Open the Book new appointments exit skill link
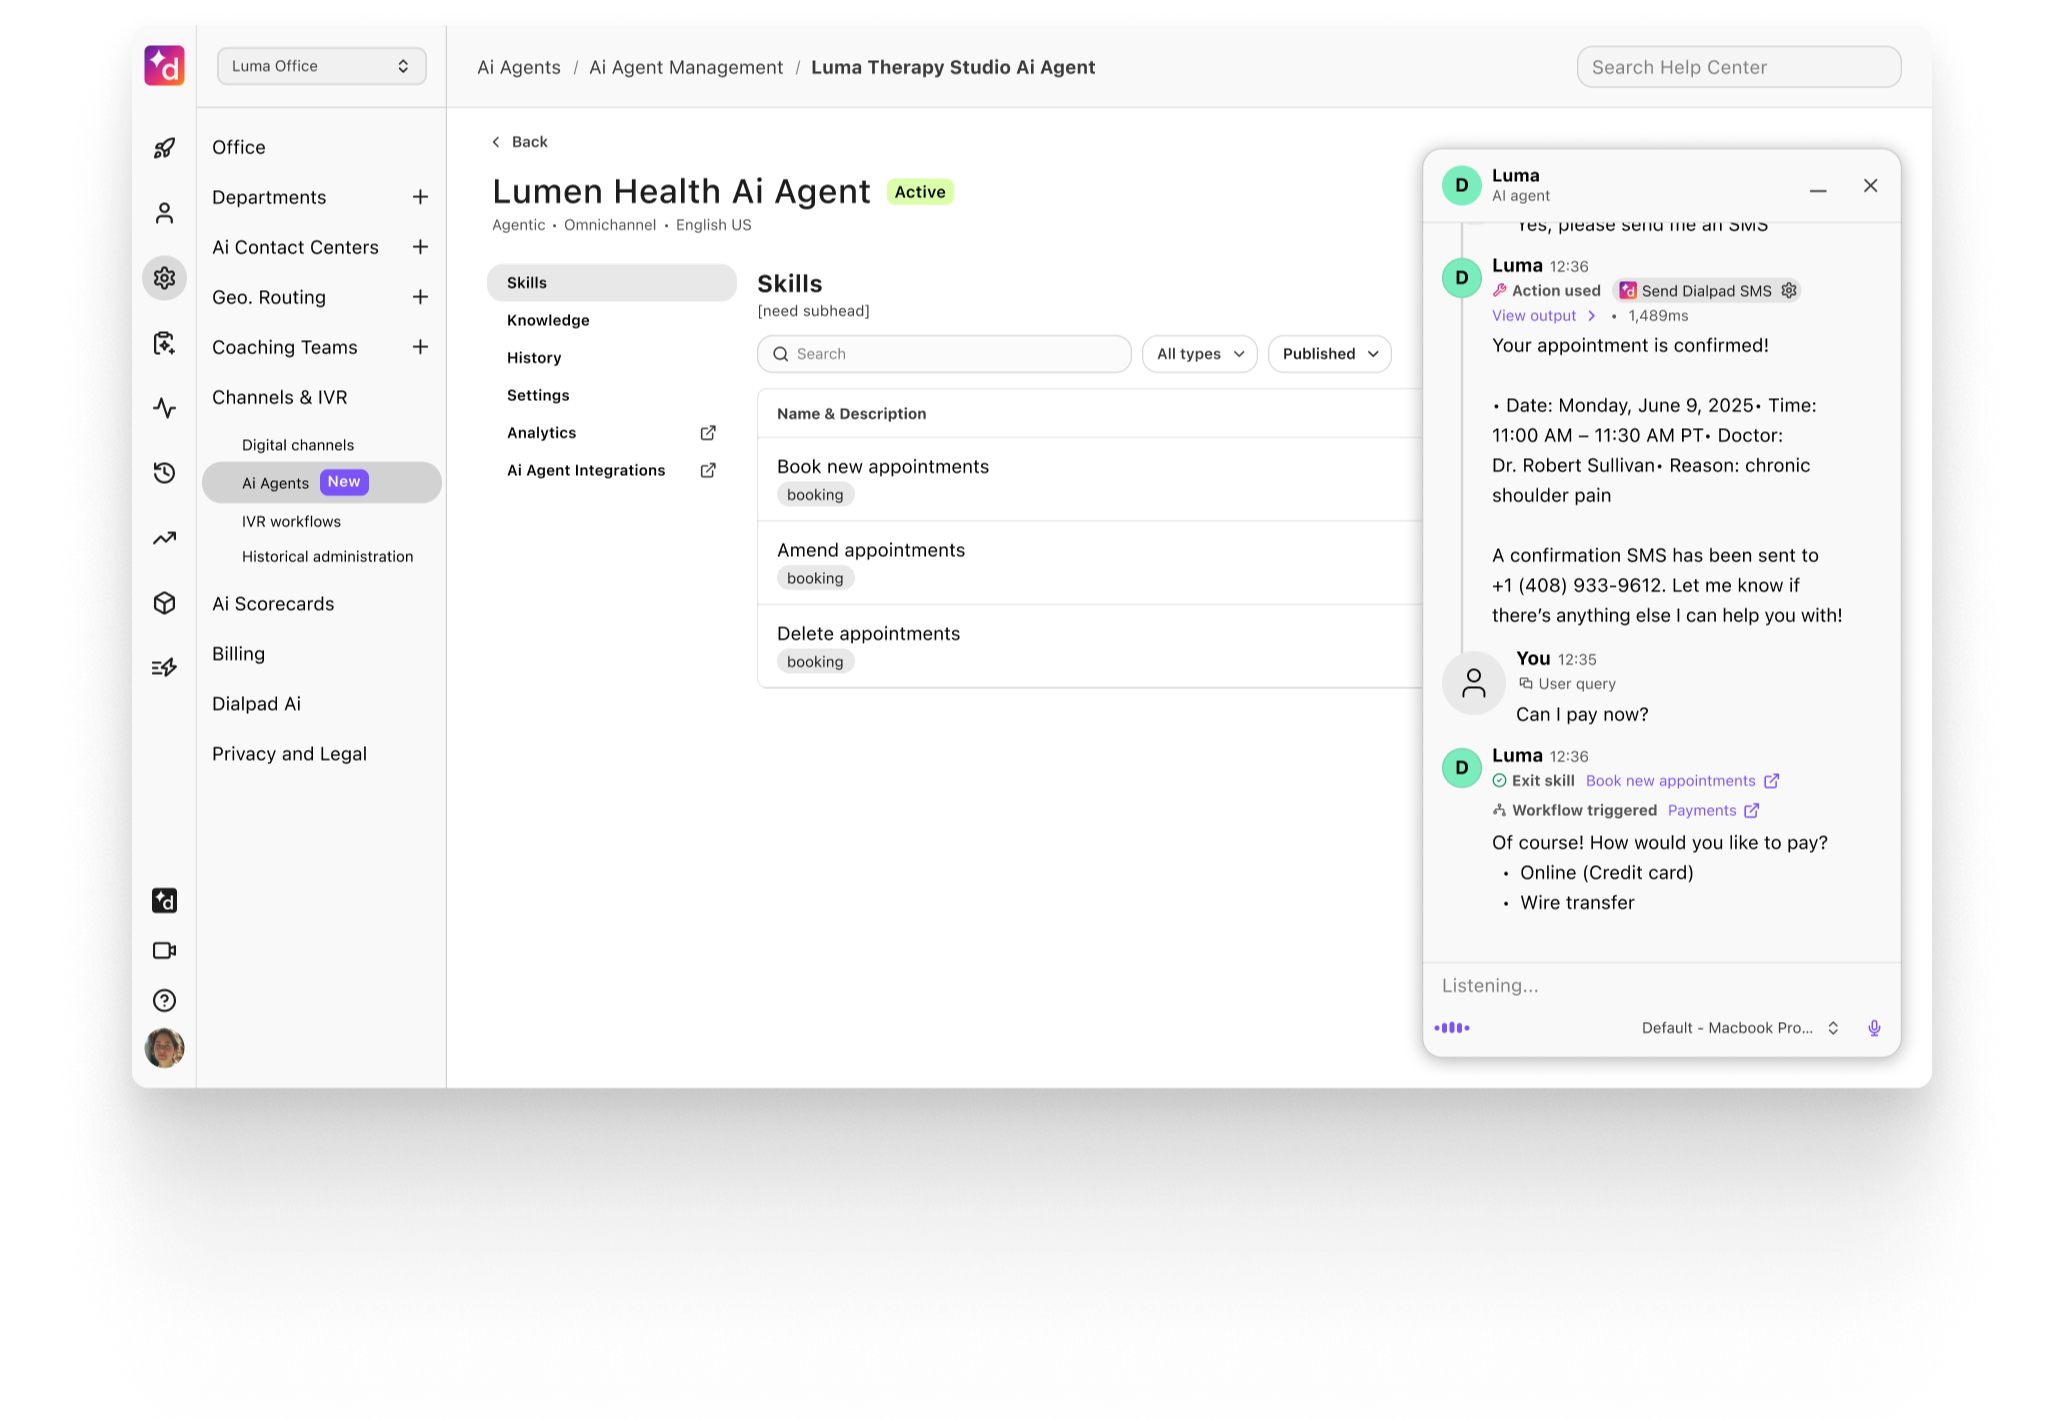The image size is (2062, 1420). 1670,781
